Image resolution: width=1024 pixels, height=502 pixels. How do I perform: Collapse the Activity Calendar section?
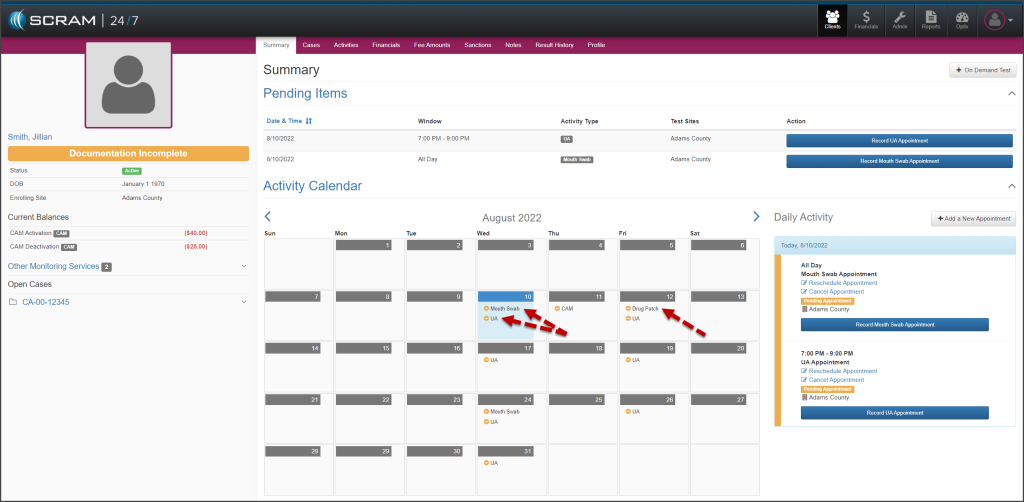(1010, 186)
